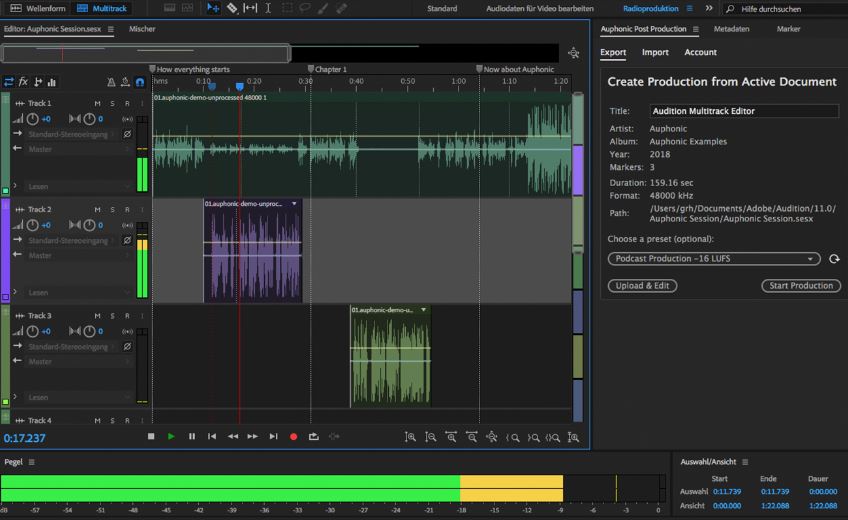Solo Track 1
Image resolution: width=848 pixels, height=520 pixels.
[x=112, y=103]
